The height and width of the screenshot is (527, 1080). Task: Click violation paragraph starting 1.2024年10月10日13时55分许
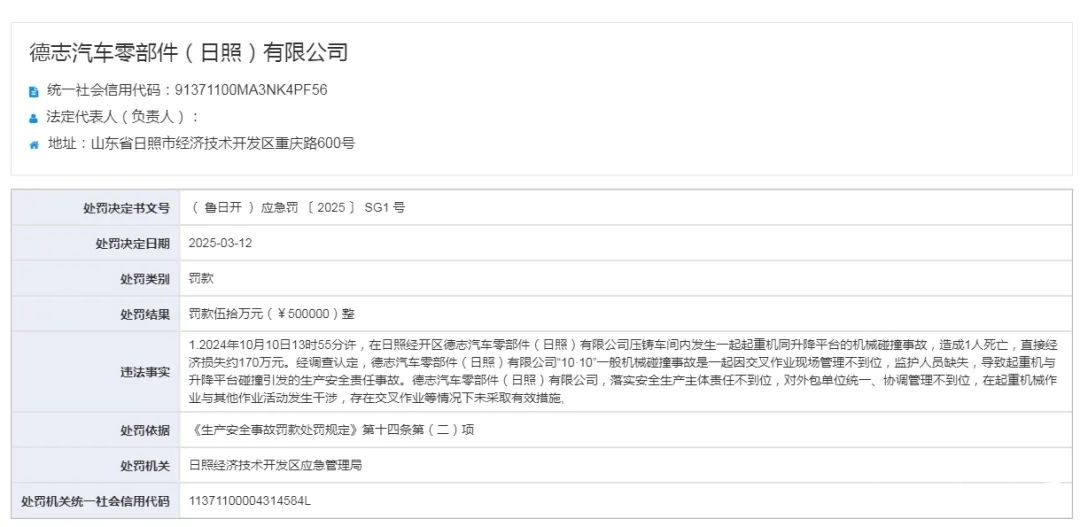623,371
